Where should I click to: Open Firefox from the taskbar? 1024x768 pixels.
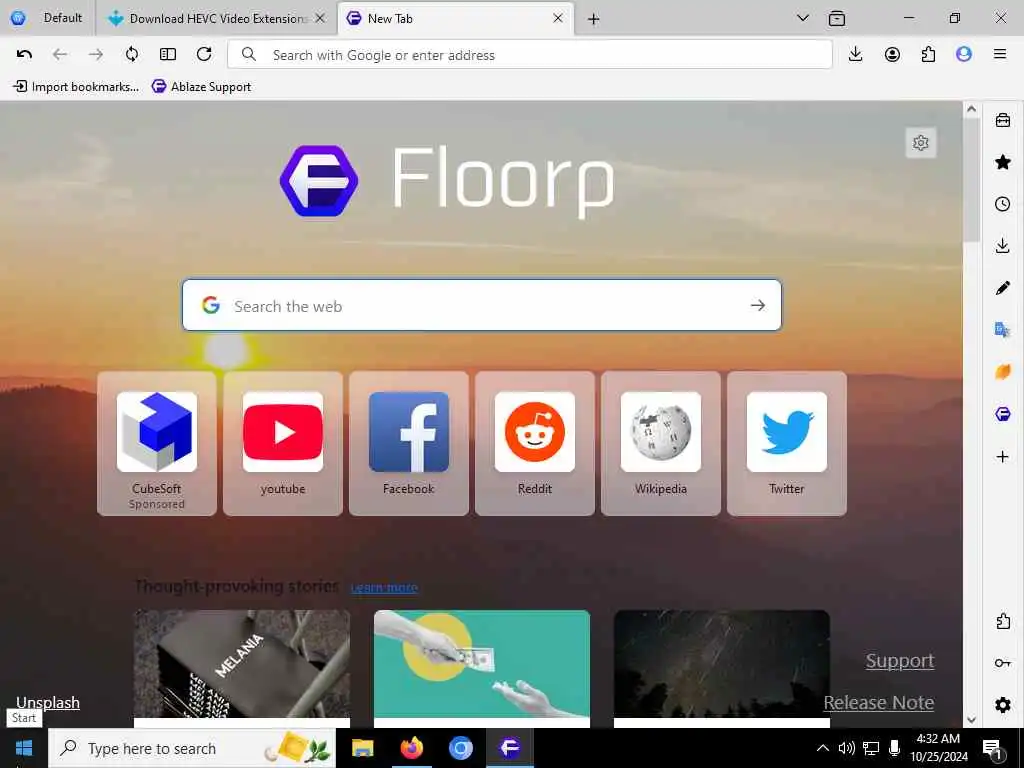click(x=411, y=748)
